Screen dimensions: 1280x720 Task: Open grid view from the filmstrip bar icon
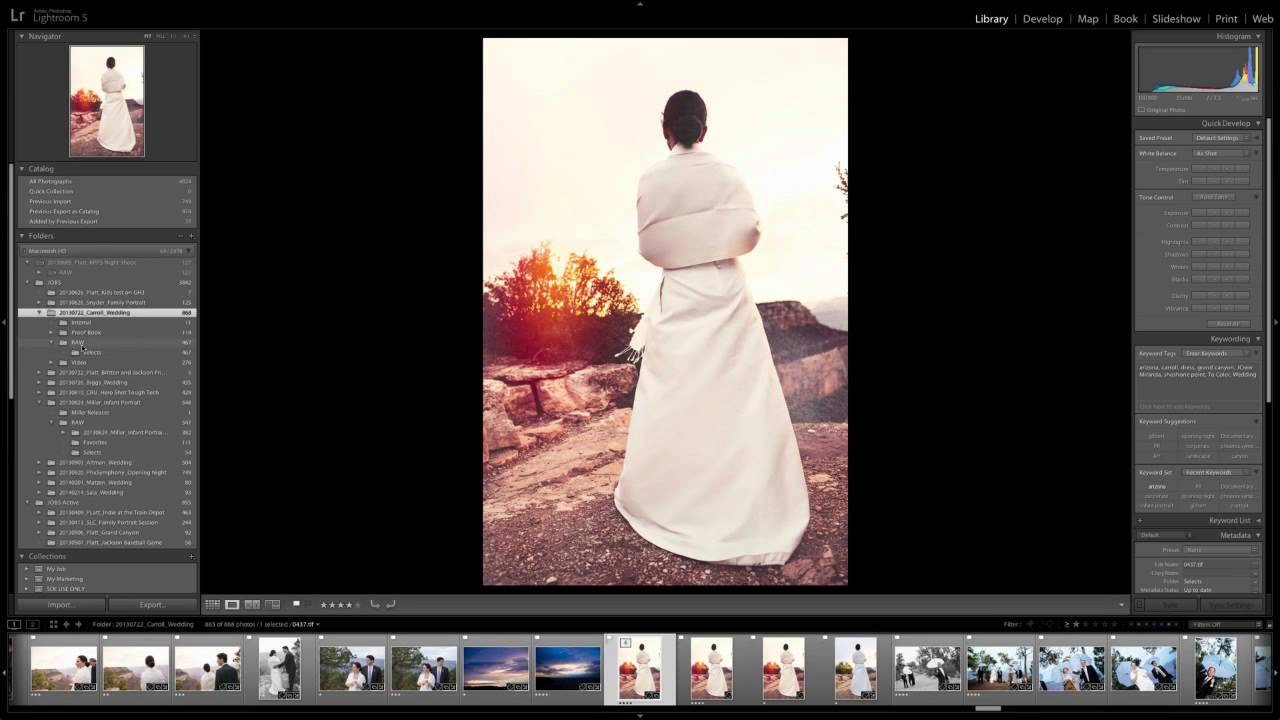(54, 624)
